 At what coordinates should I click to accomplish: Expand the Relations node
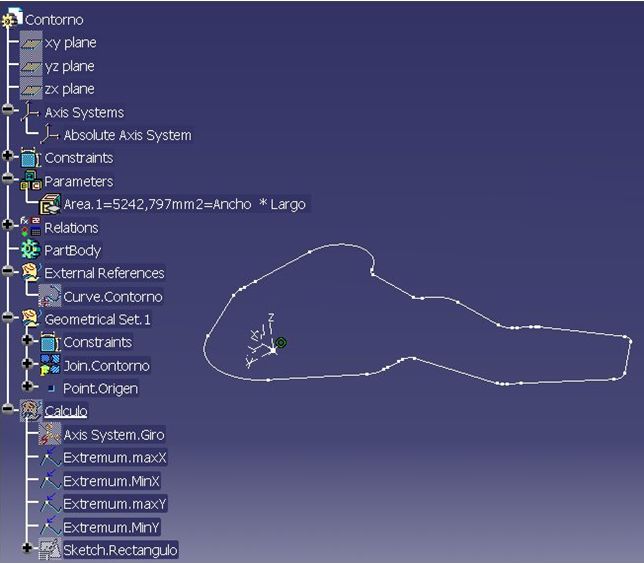pyautogui.click(x=7, y=224)
